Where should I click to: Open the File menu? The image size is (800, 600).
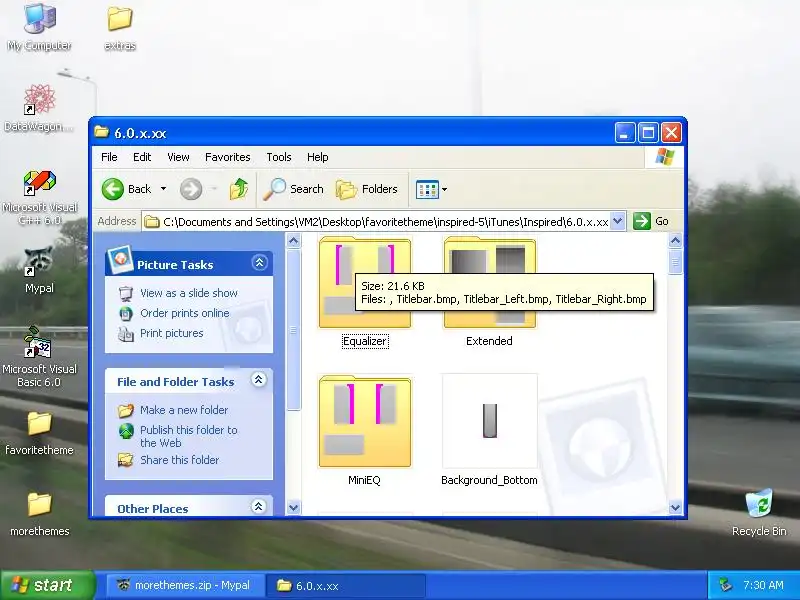tap(109, 157)
